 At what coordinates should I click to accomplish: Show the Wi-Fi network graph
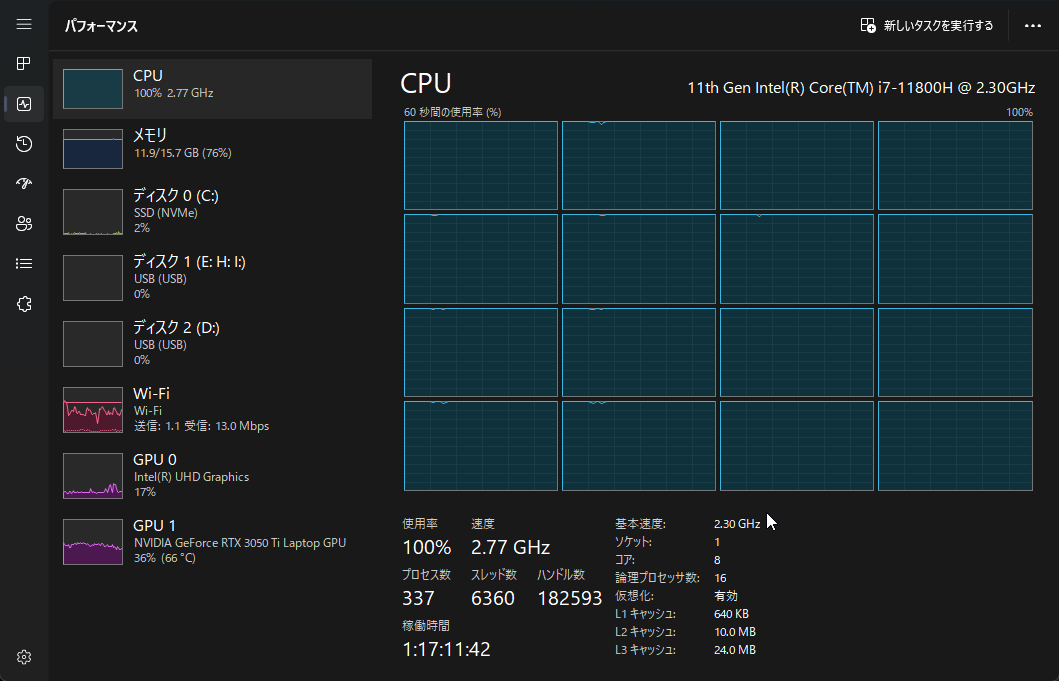(212, 409)
